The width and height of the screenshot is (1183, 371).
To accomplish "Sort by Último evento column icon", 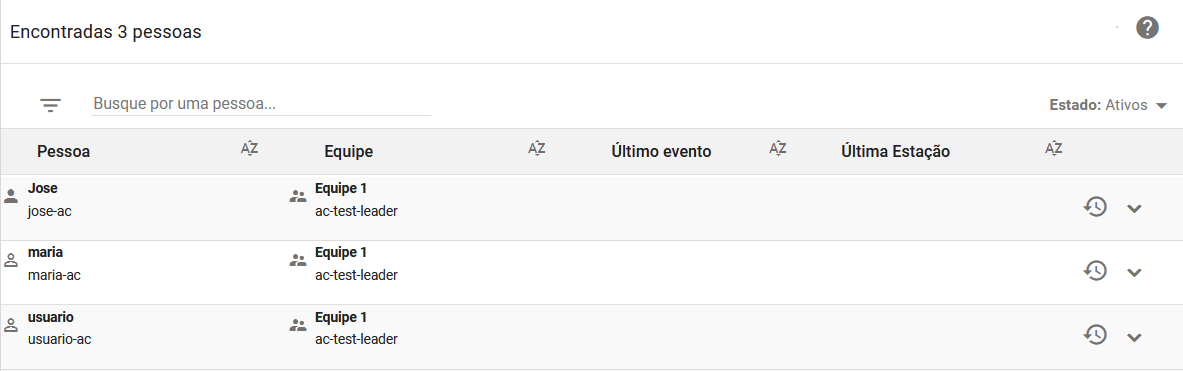I will pos(778,149).
